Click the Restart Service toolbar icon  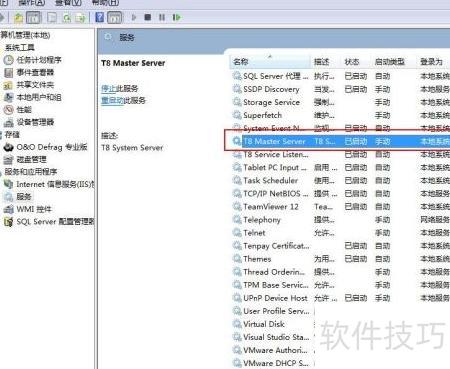(176, 17)
